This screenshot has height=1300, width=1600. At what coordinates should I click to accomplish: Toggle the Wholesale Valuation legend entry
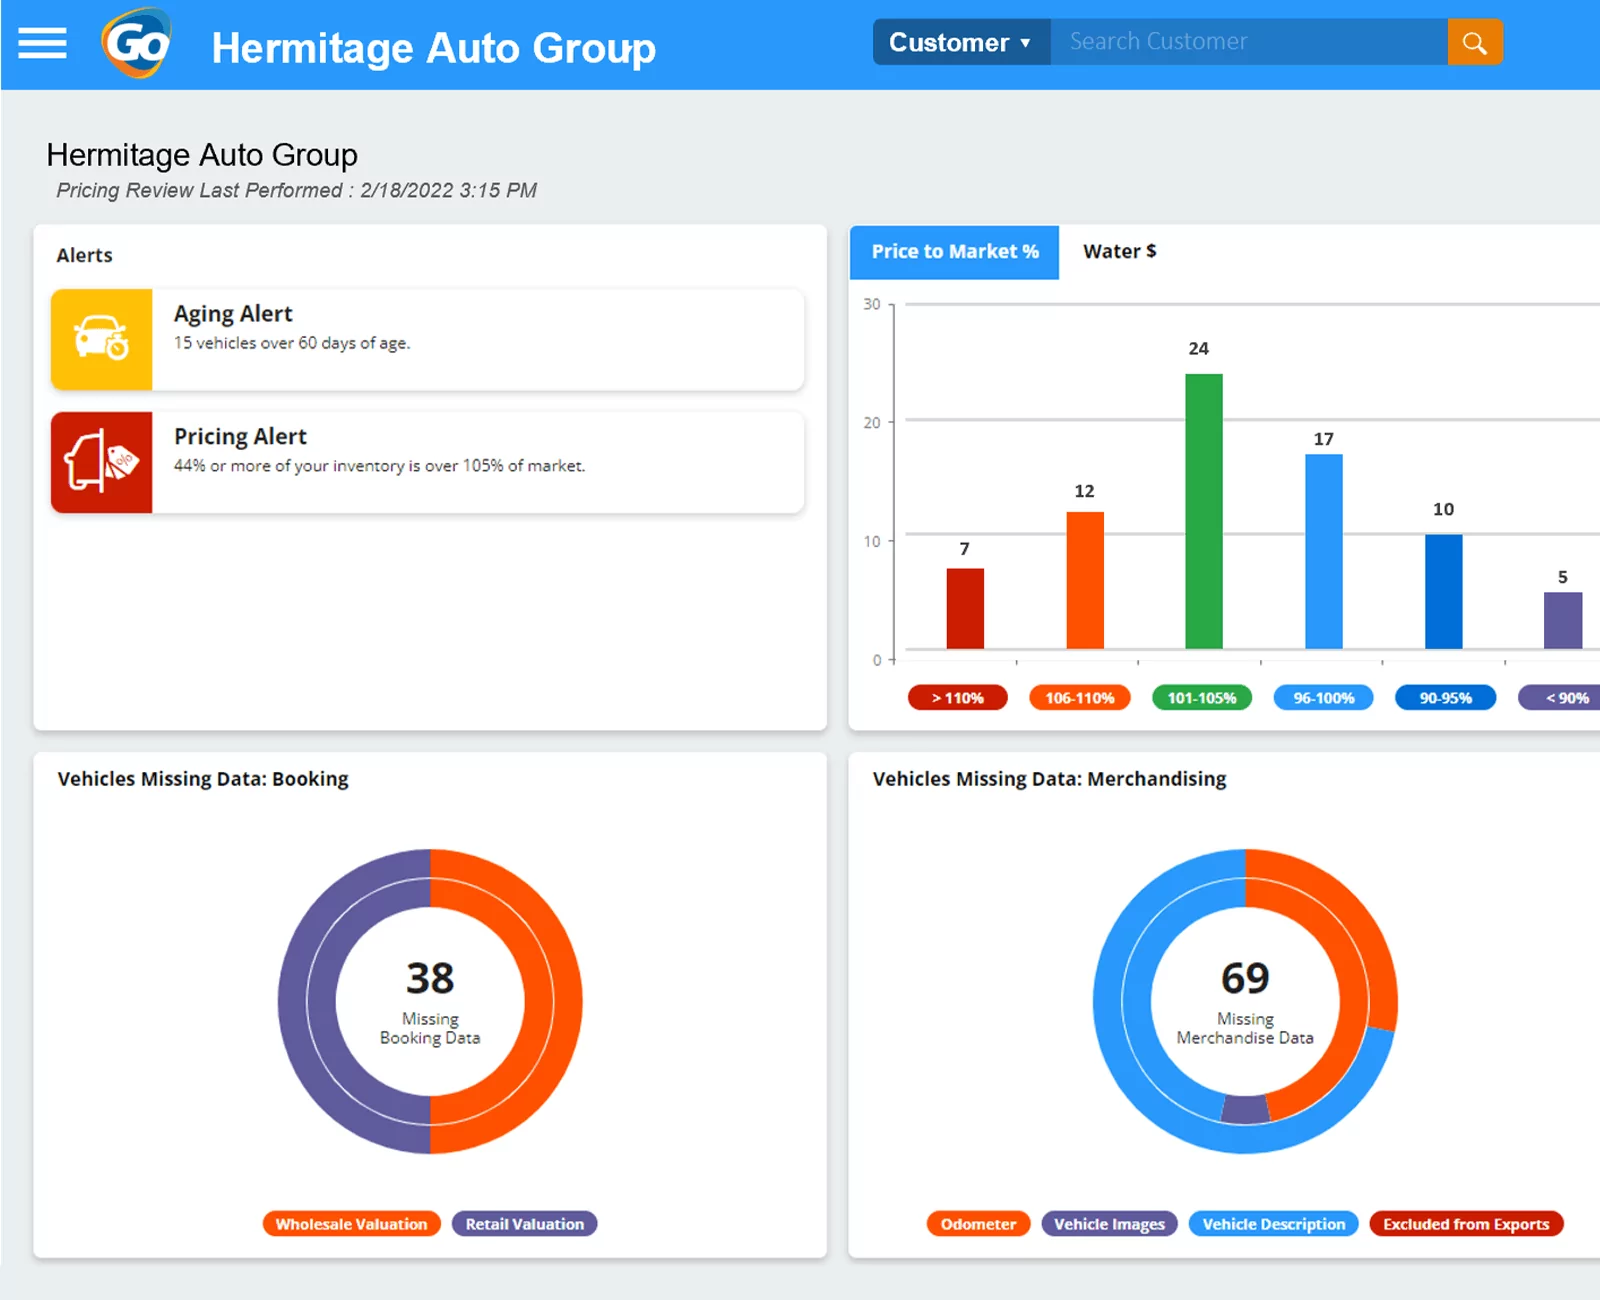click(351, 1223)
